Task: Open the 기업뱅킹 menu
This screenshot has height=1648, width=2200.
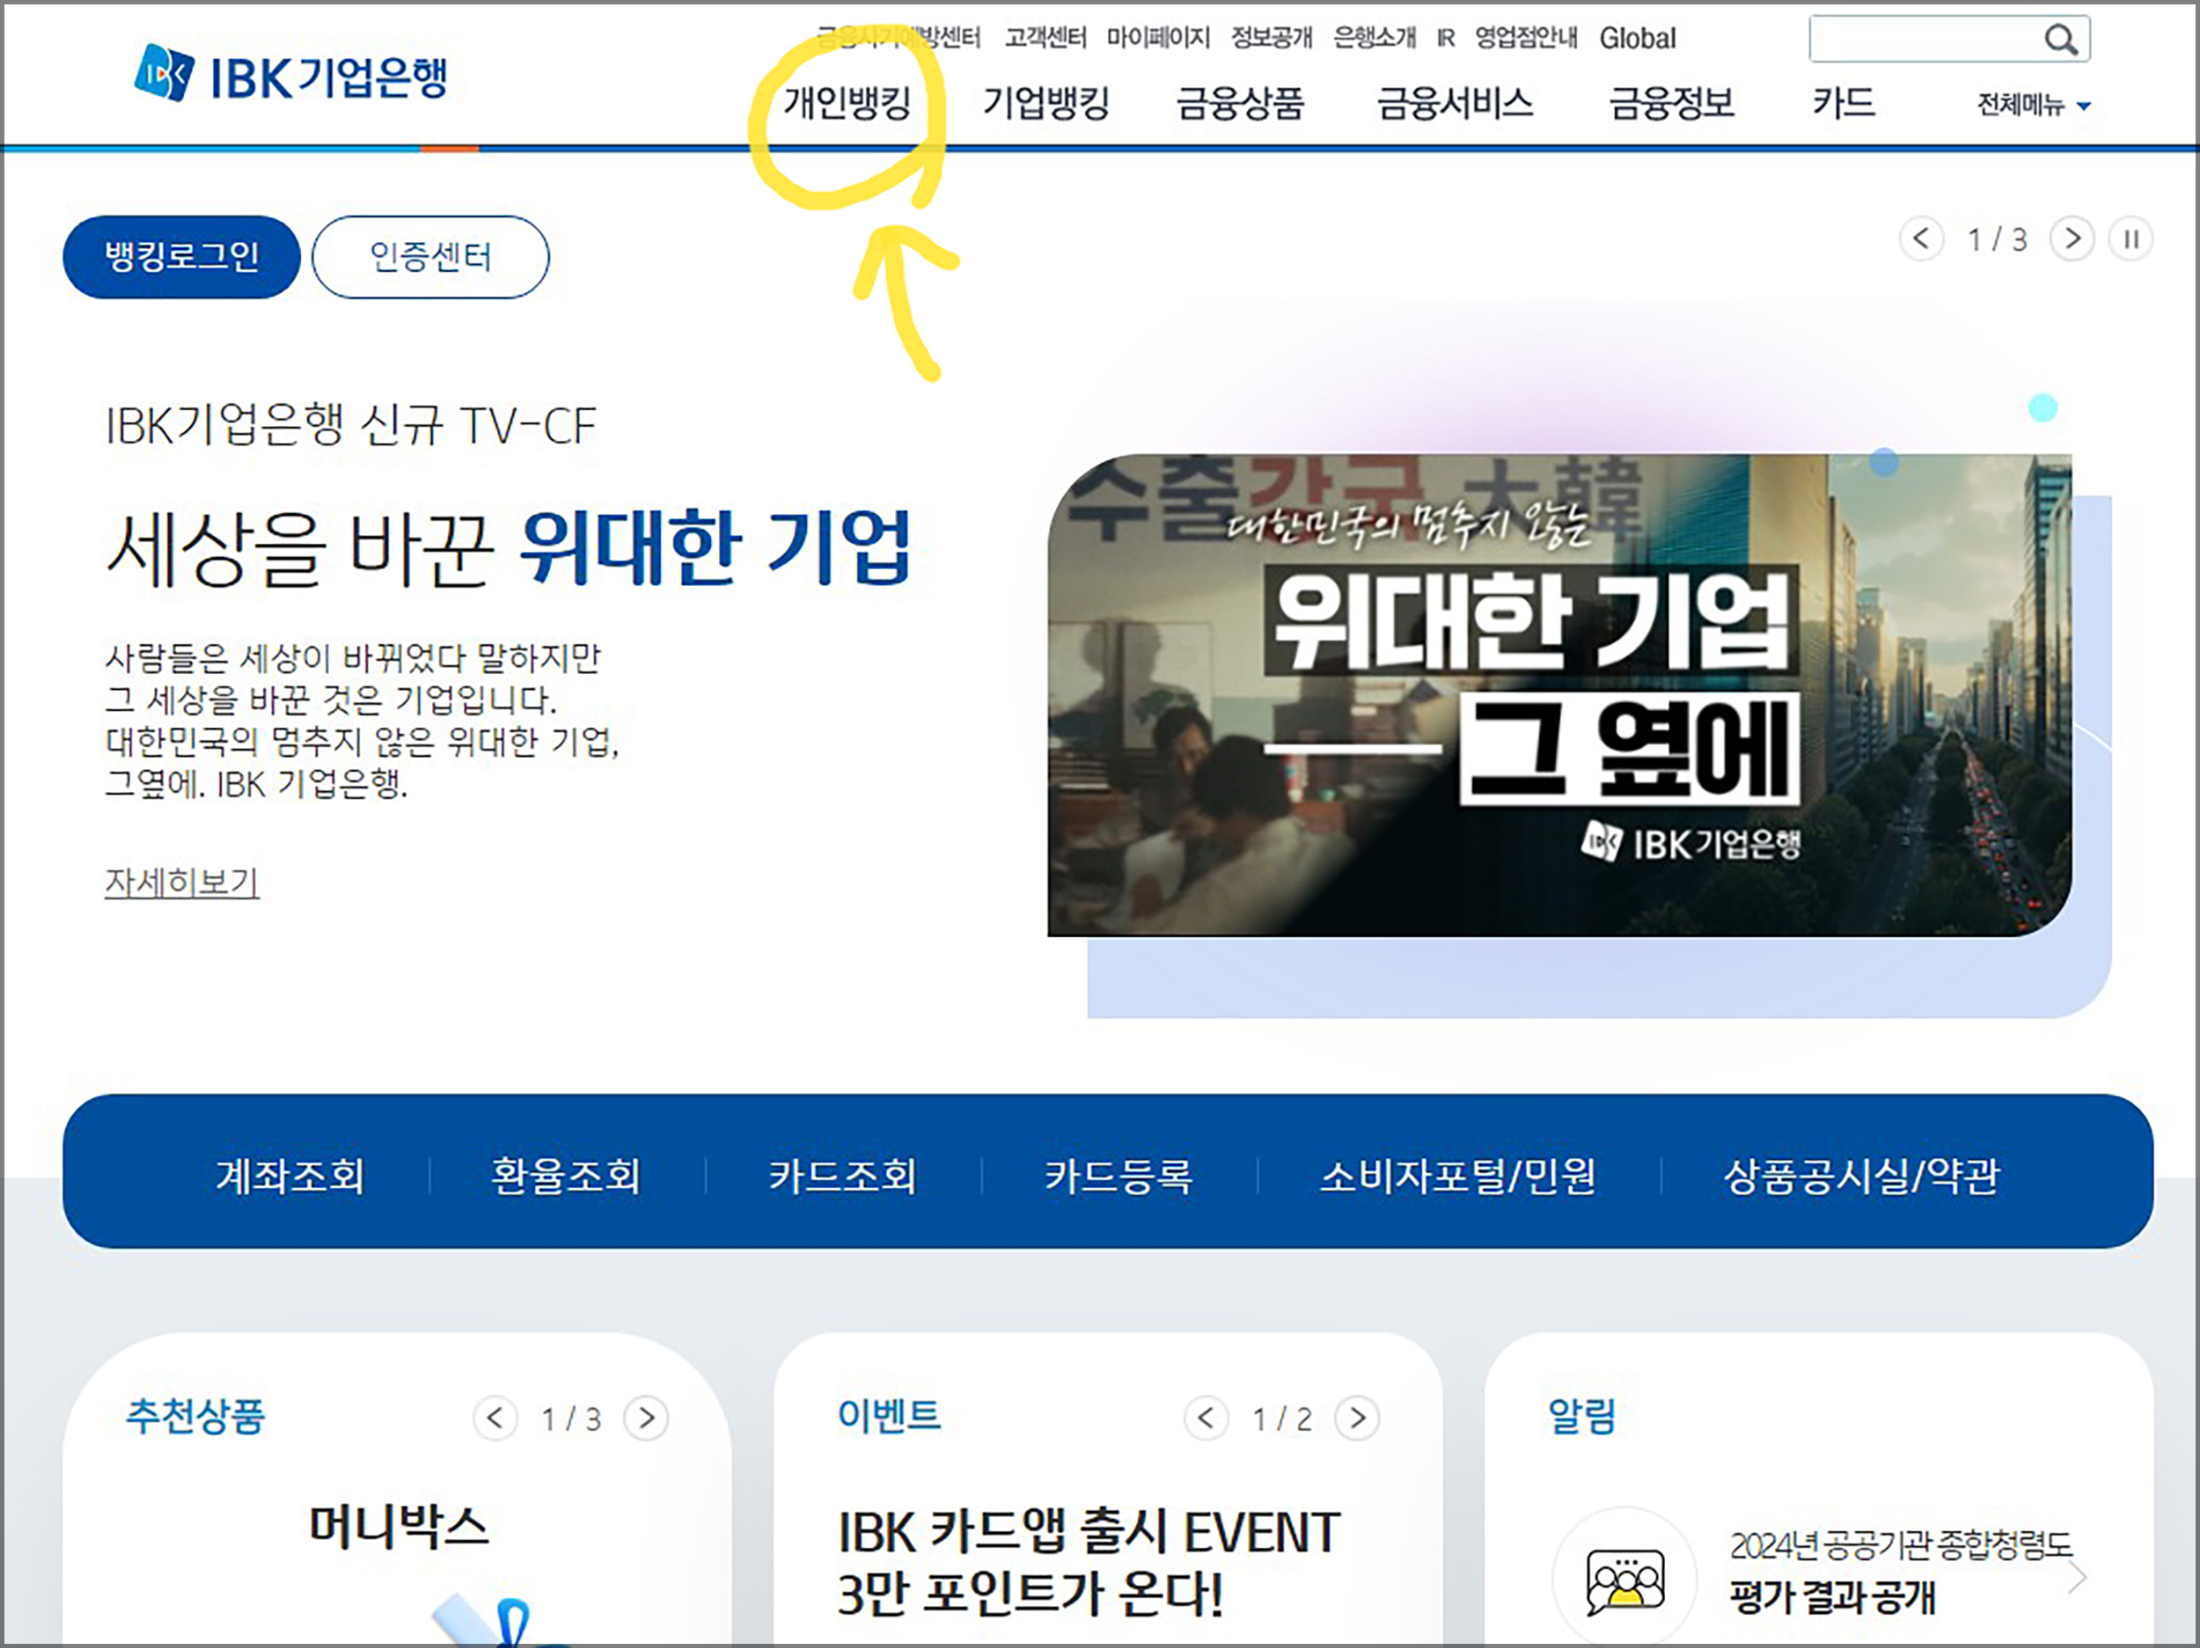Action: coord(1046,103)
